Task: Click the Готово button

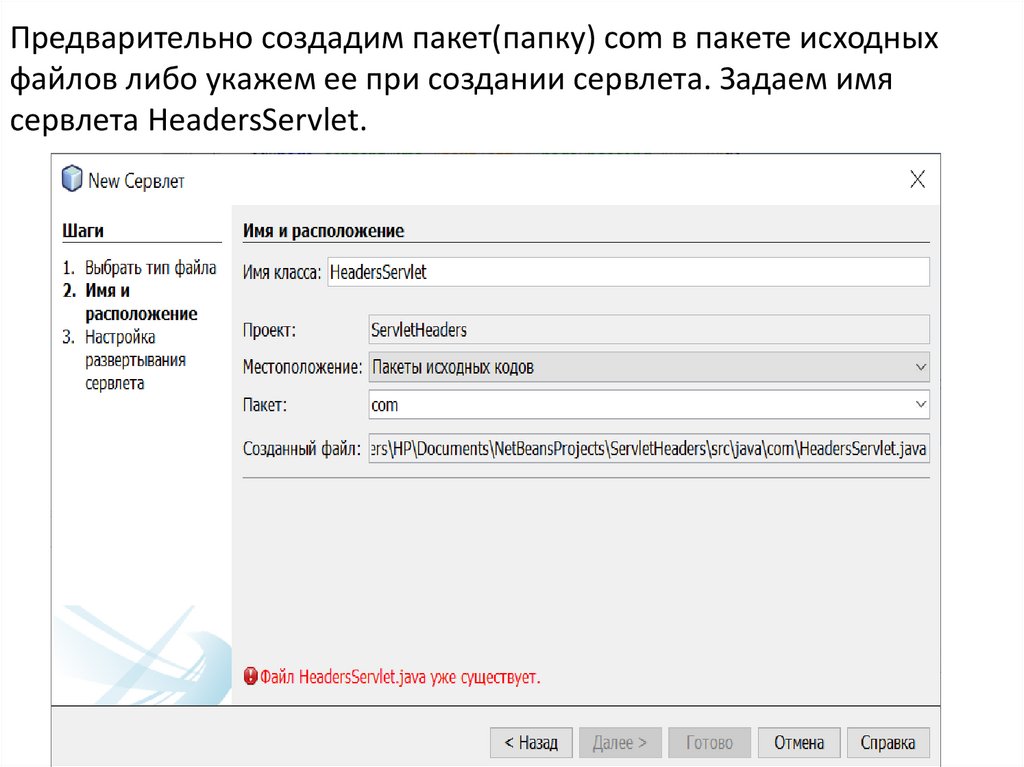Action: click(709, 743)
